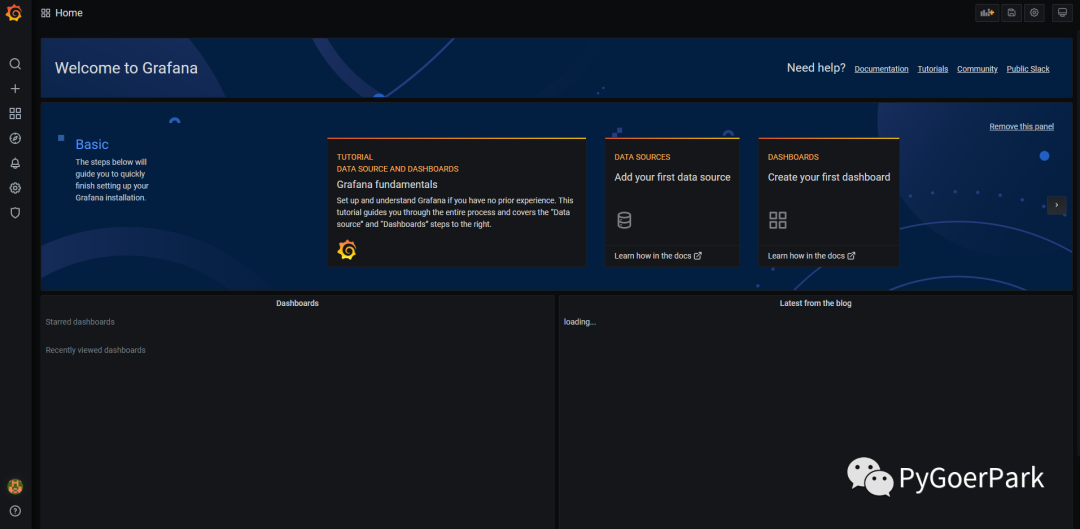Viewport: 1080px width, 529px height.
Task: Expand next setup steps with the right arrow
Action: click(x=1057, y=205)
